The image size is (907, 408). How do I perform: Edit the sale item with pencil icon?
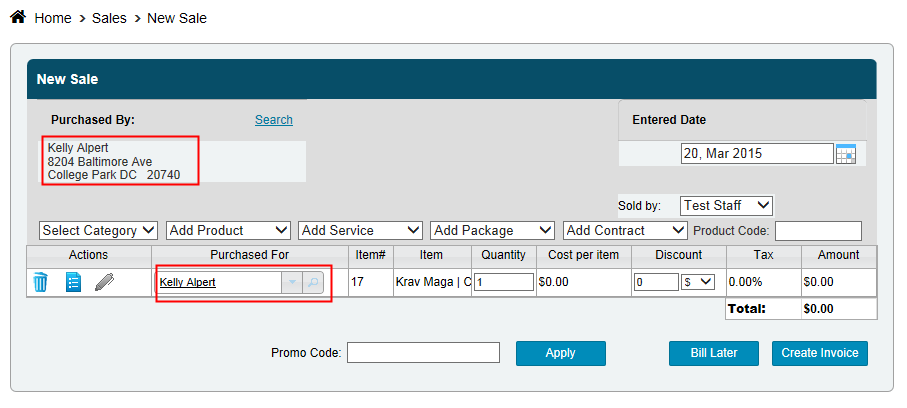point(105,282)
